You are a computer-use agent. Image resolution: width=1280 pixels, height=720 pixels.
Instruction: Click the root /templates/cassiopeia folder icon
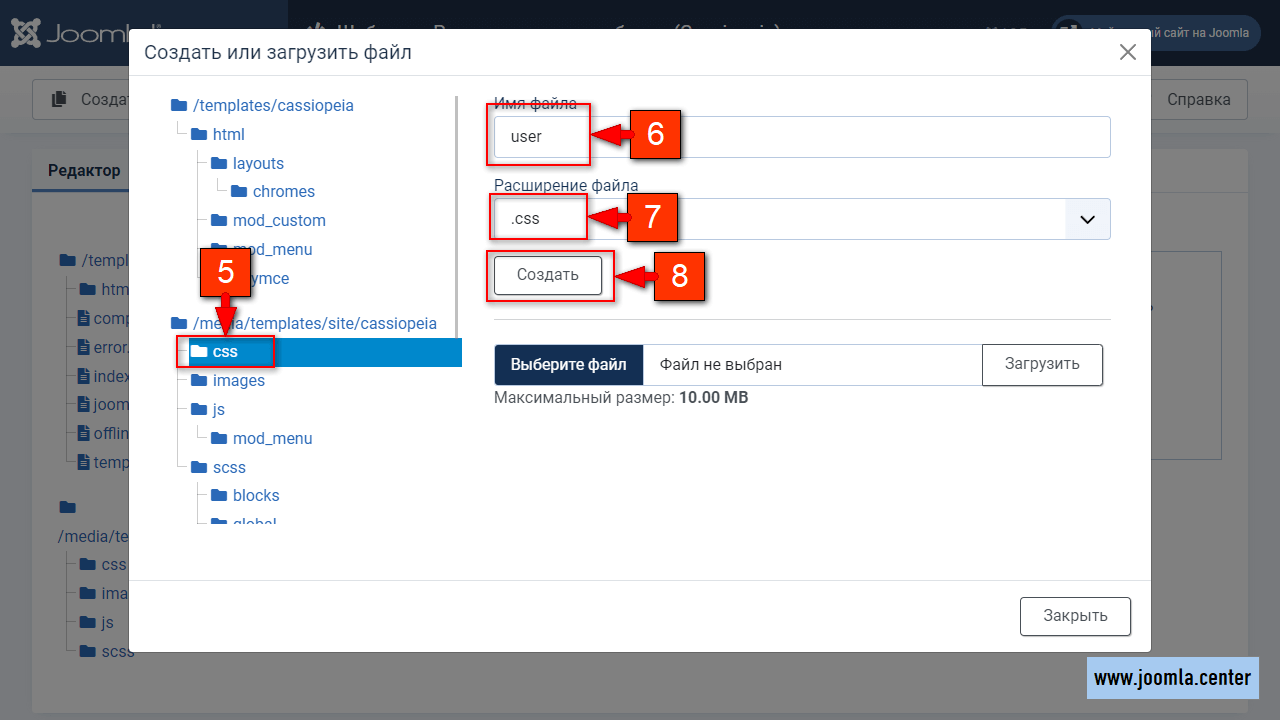click(179, 105)
